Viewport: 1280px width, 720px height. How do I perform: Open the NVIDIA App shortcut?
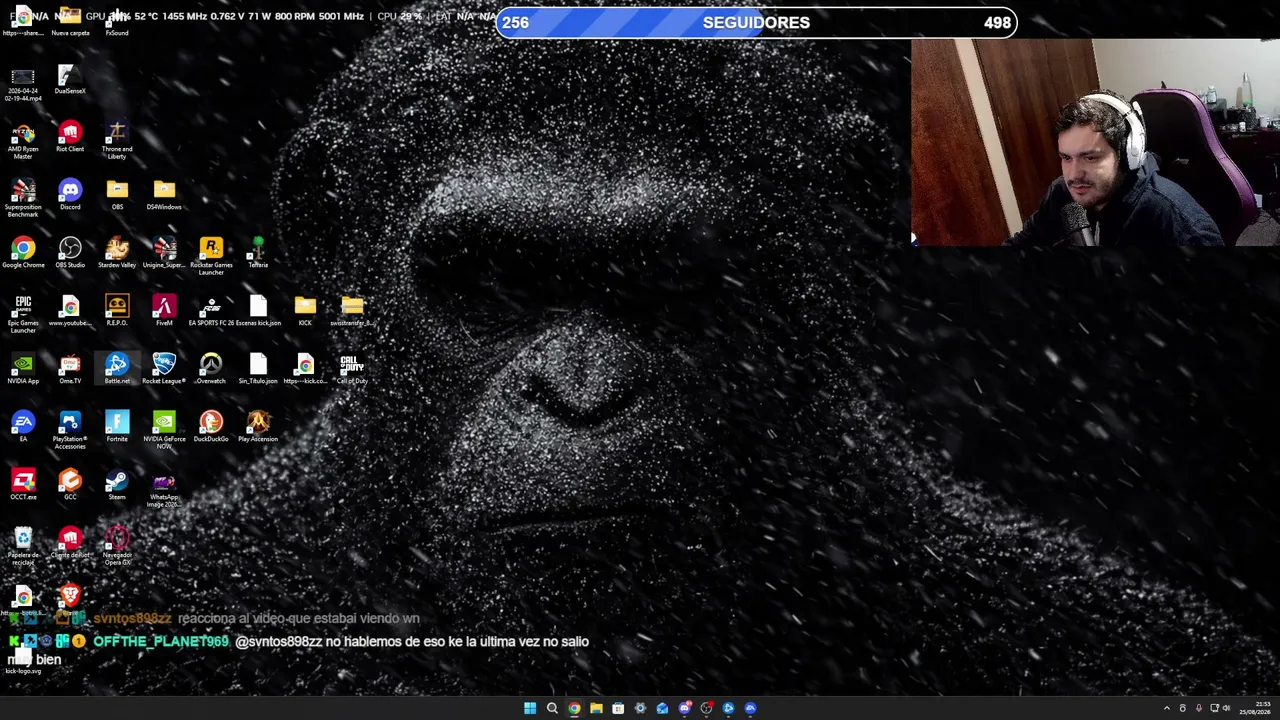click(23, 369)
